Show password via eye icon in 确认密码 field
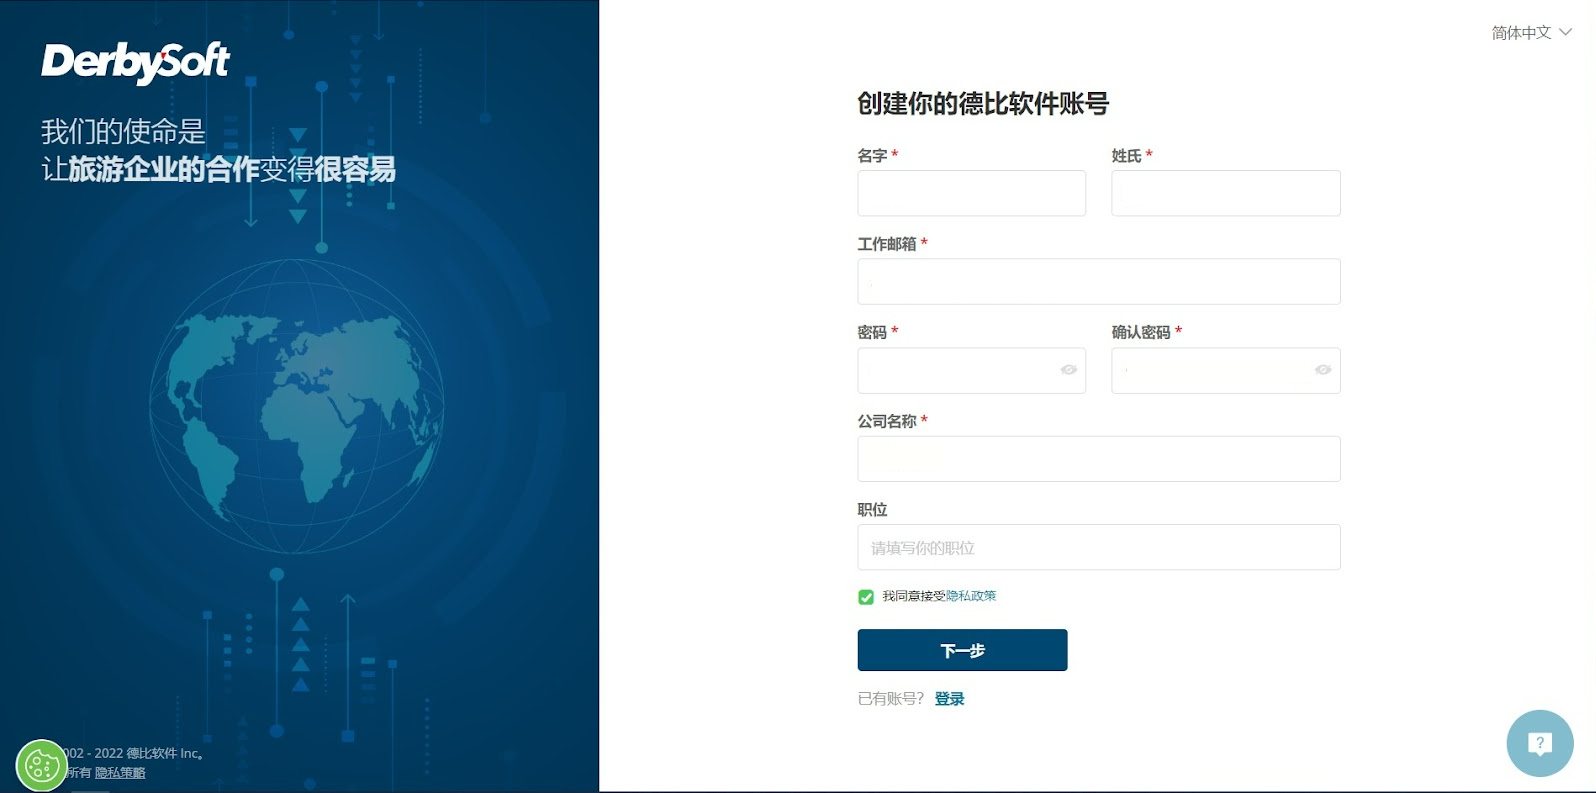This screenshot has height=793, width=1596. pos(1322,370)
